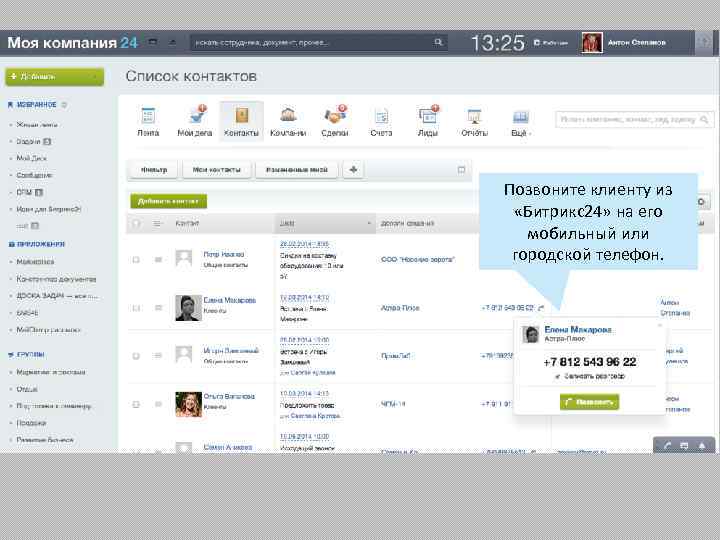The width and height of the screenshot is (720, 540).
Task: Click the Моя компания 24 logo
Action: tap(73, 43)
